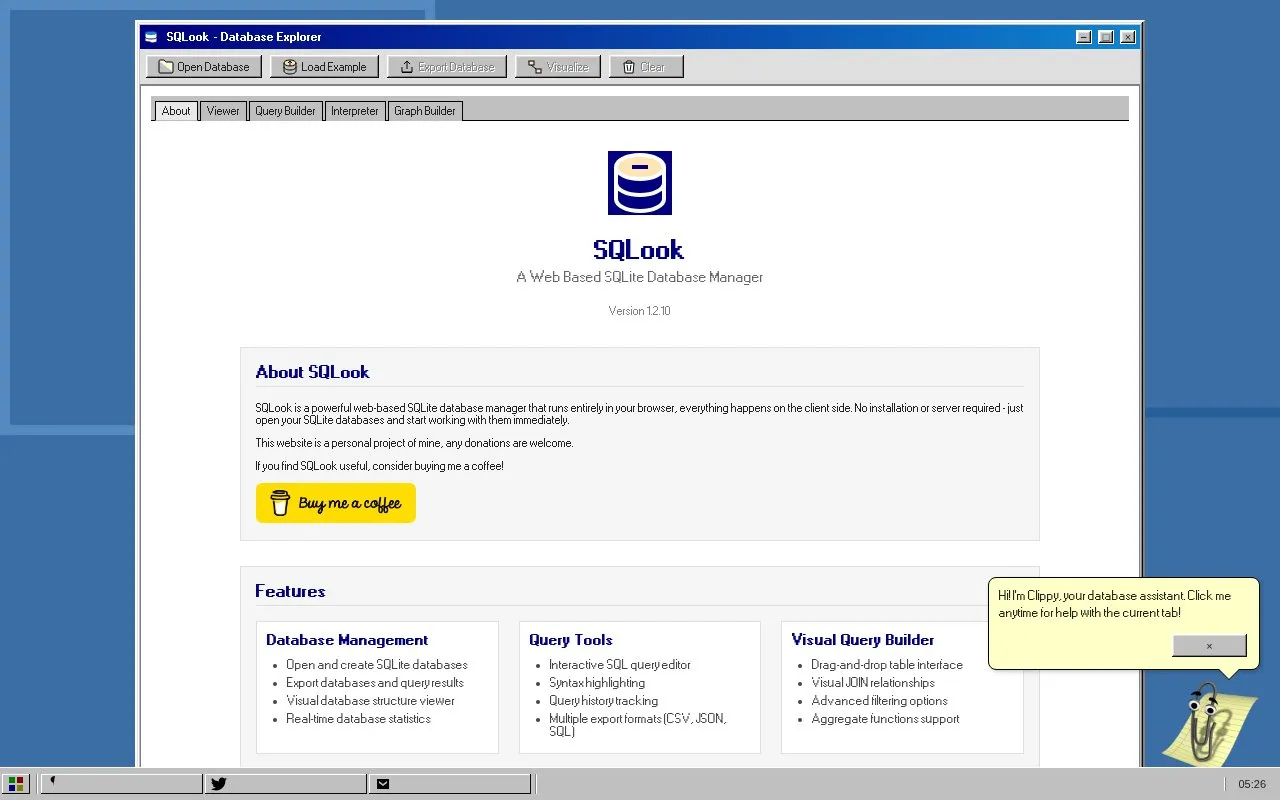Viewport: 1280px width, 800px height.
Task: Click 'Open and create SQLite databases' item
Action: (377, 665)
